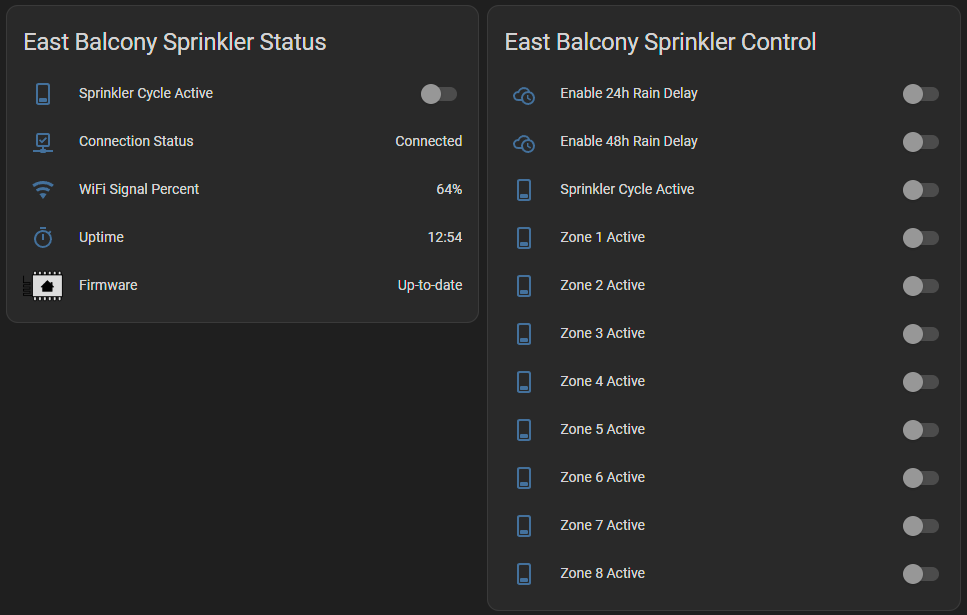Enable the Zone 7 Active switch
The height and width of the screenshot is (615, 967).
tap(920, 526)
